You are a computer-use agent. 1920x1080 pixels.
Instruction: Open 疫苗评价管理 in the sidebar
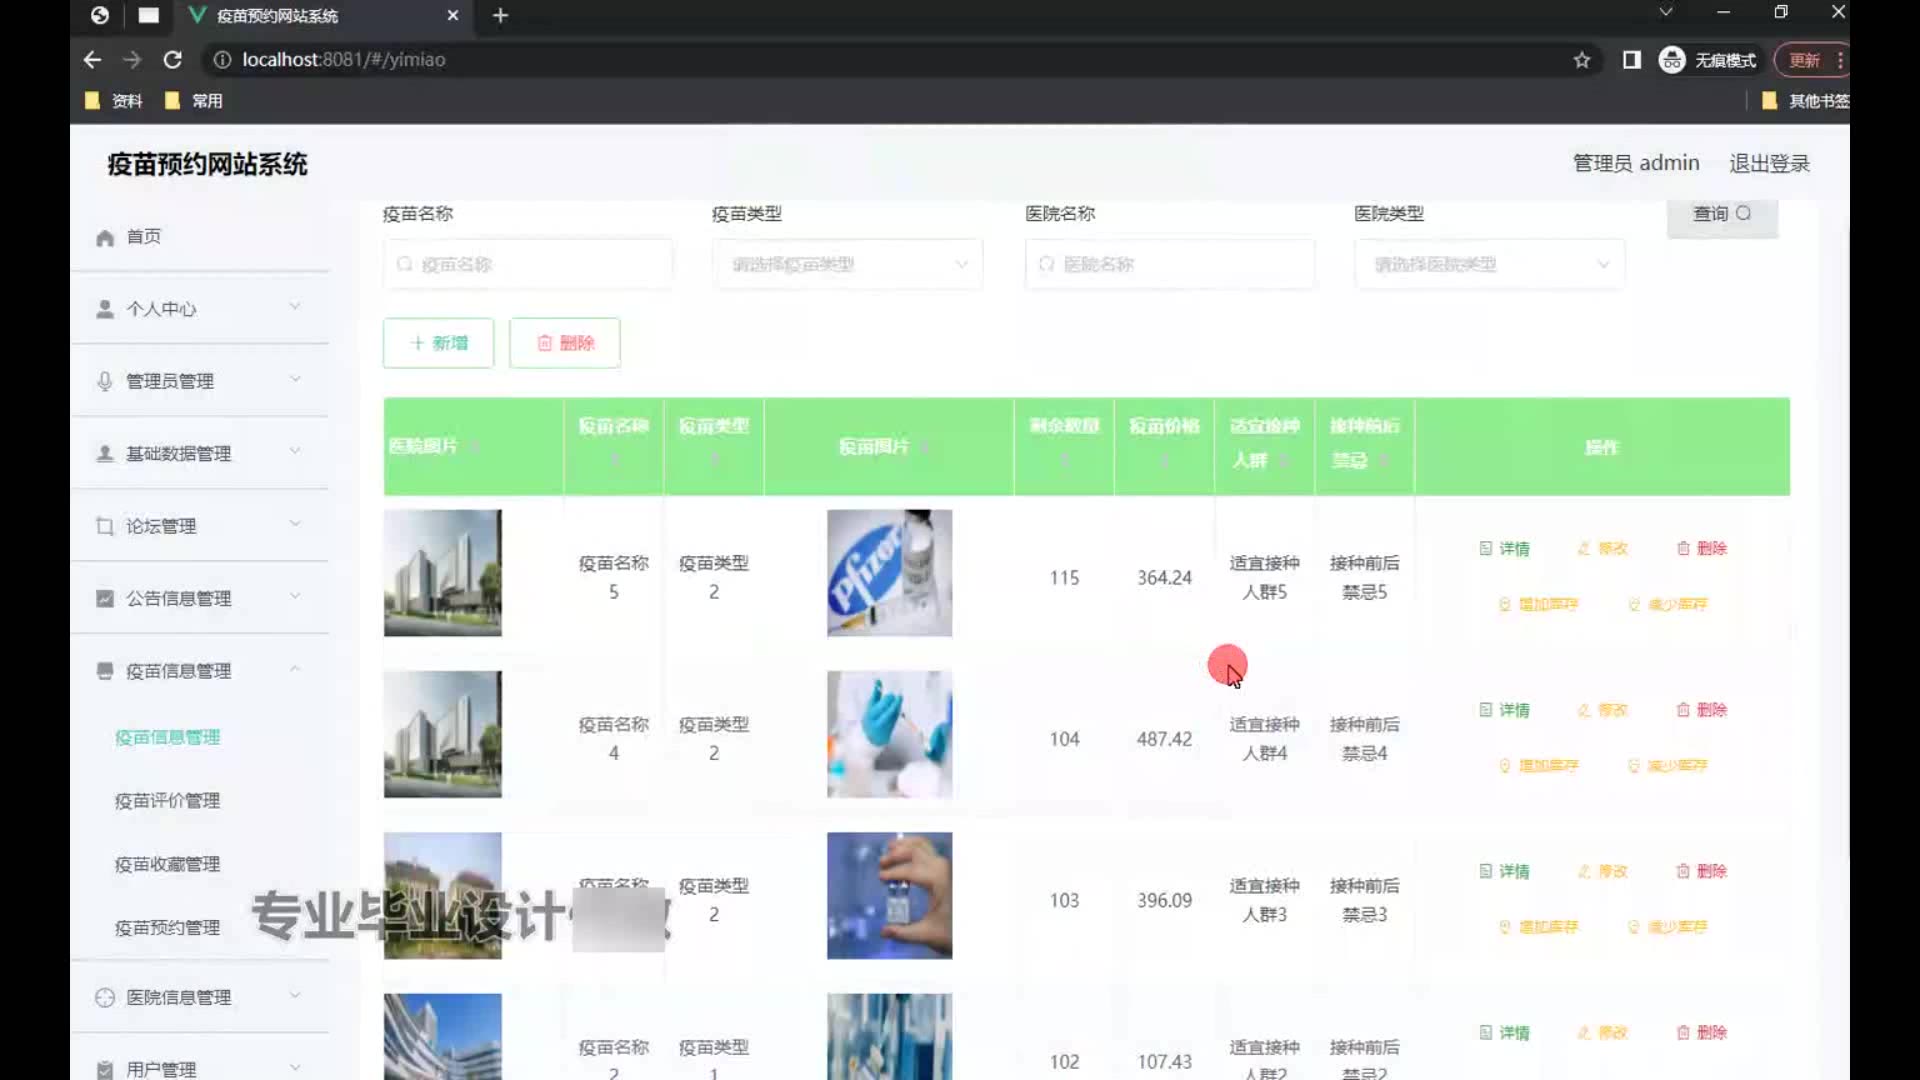click(x=167, y=801)
